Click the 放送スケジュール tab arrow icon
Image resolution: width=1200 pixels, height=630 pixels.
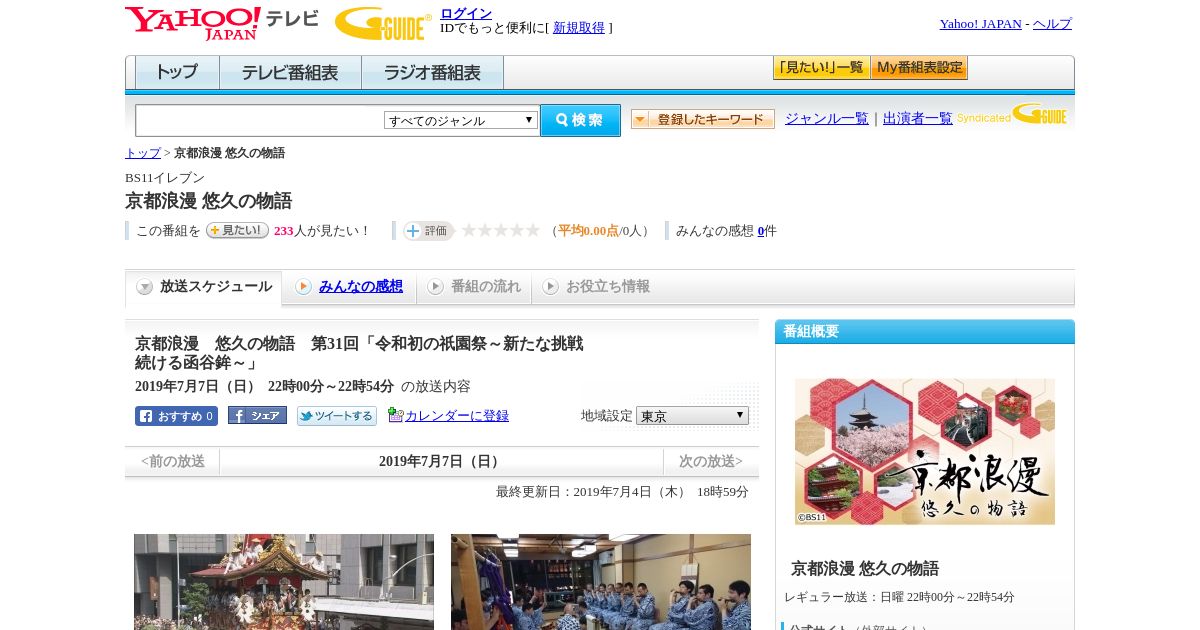click(x=145, y=287)
